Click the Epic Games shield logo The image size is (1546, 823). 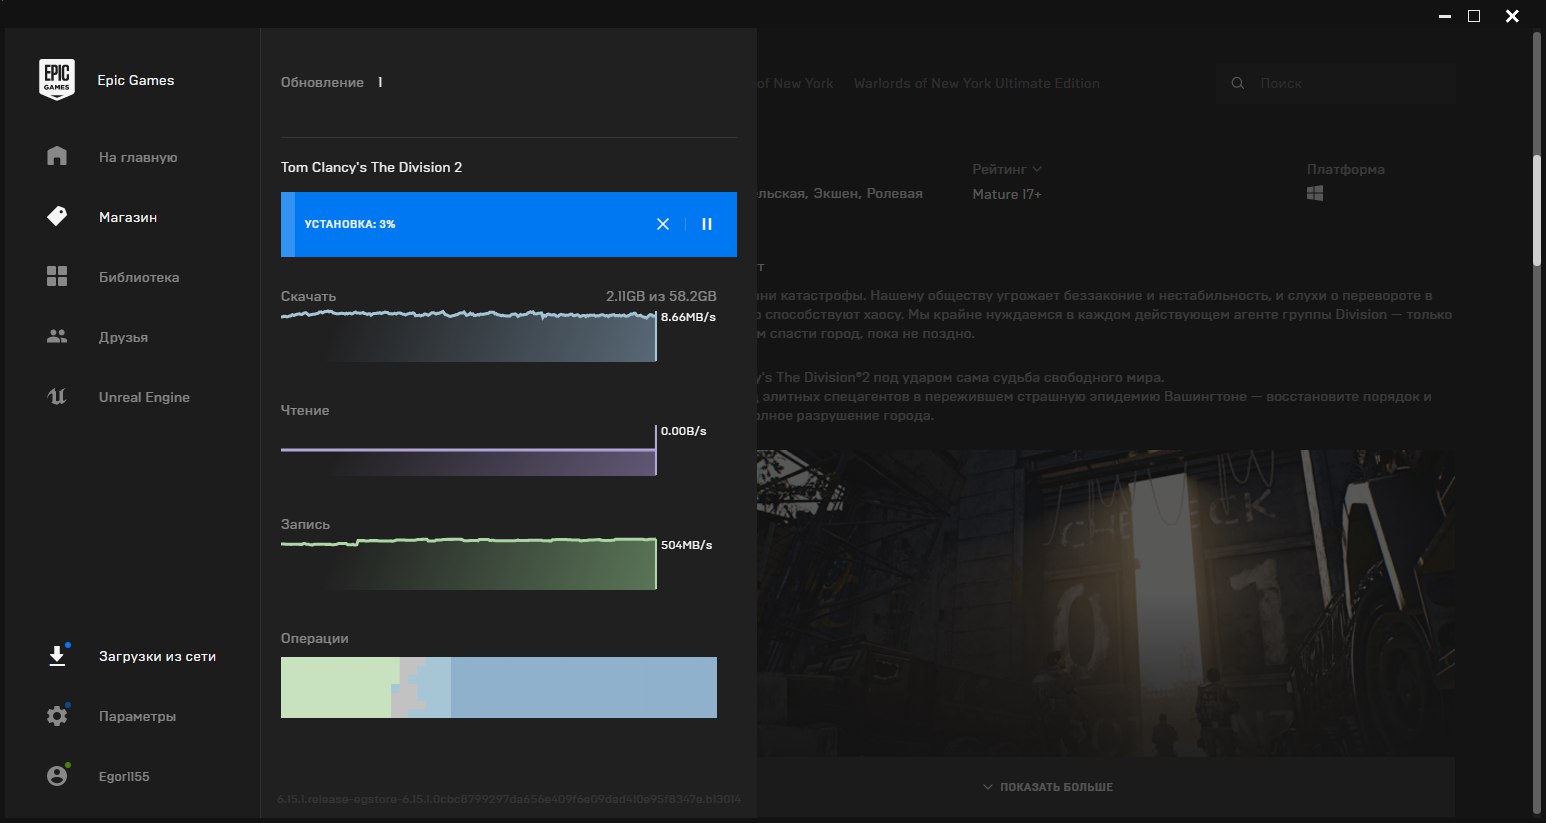(x=57, y=80)
